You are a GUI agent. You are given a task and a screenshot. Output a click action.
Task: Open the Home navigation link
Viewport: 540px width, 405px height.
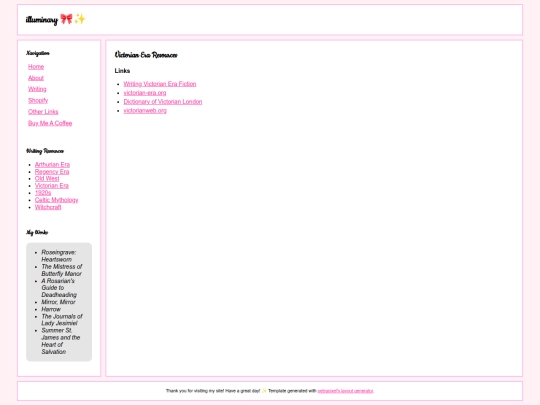pos(36,67)
